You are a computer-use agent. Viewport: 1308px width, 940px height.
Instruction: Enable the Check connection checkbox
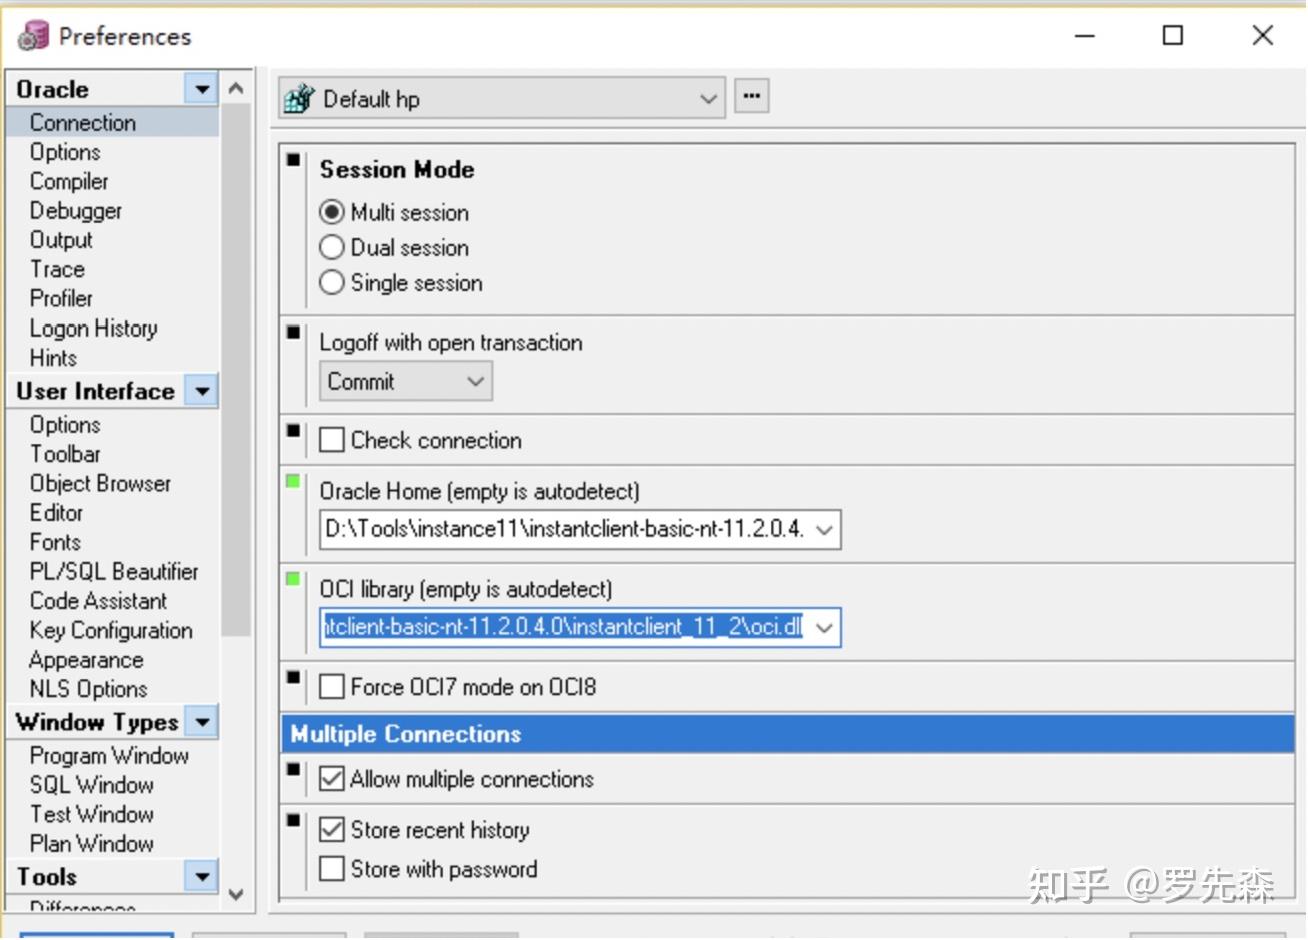point(332,440)
